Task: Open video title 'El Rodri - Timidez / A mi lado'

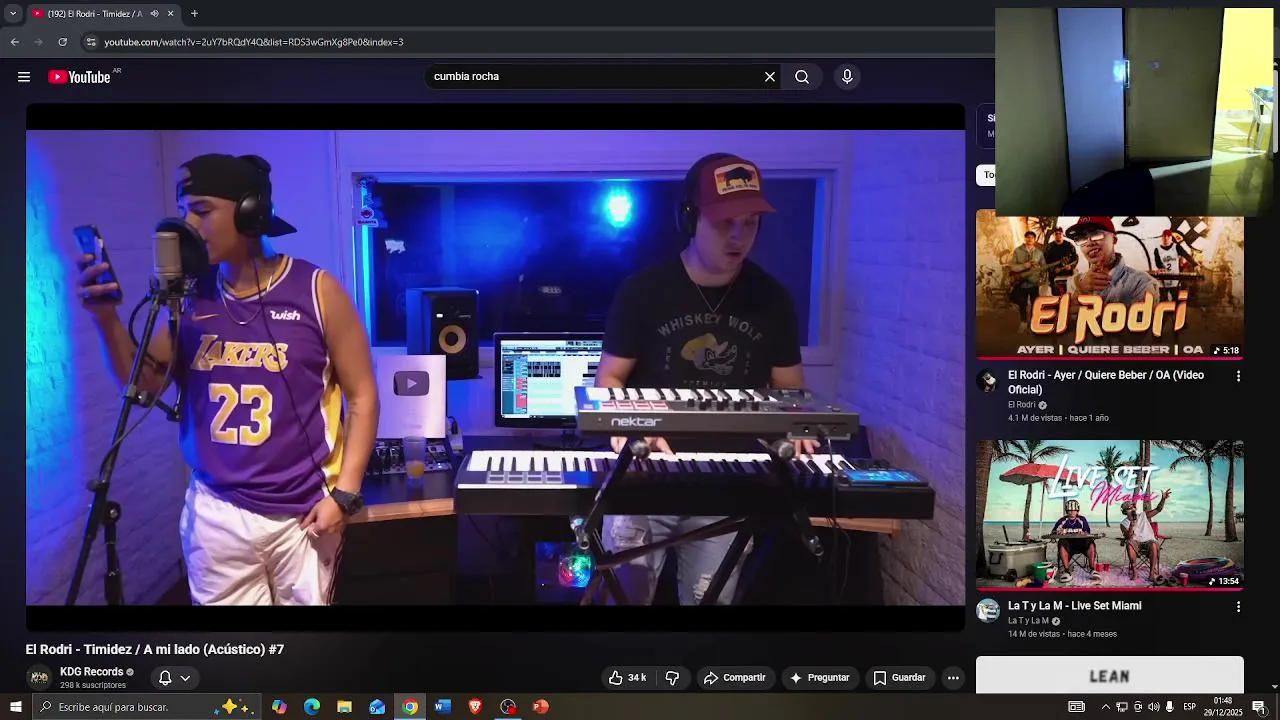Action: coord(155,649)
